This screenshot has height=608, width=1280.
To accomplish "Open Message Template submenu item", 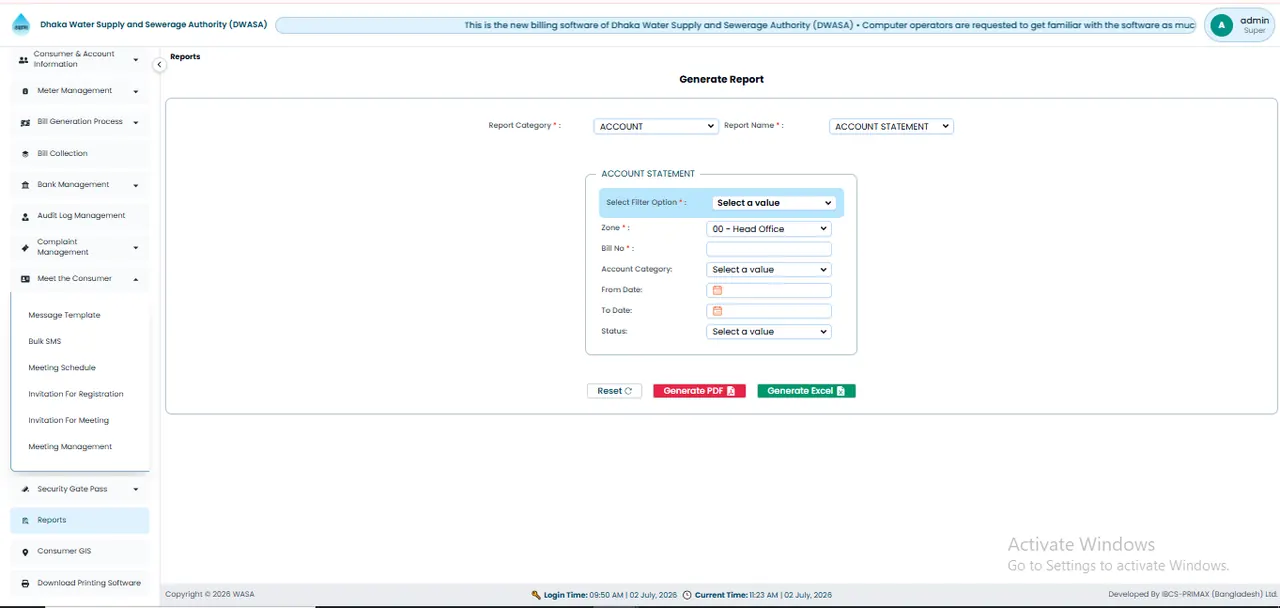I will [64, 315].
